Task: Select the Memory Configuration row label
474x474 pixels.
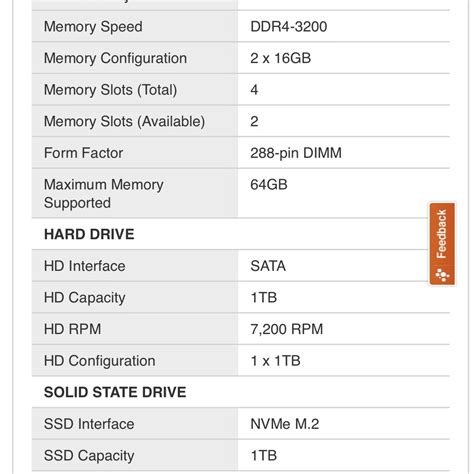Action: (x=115, y=58)
